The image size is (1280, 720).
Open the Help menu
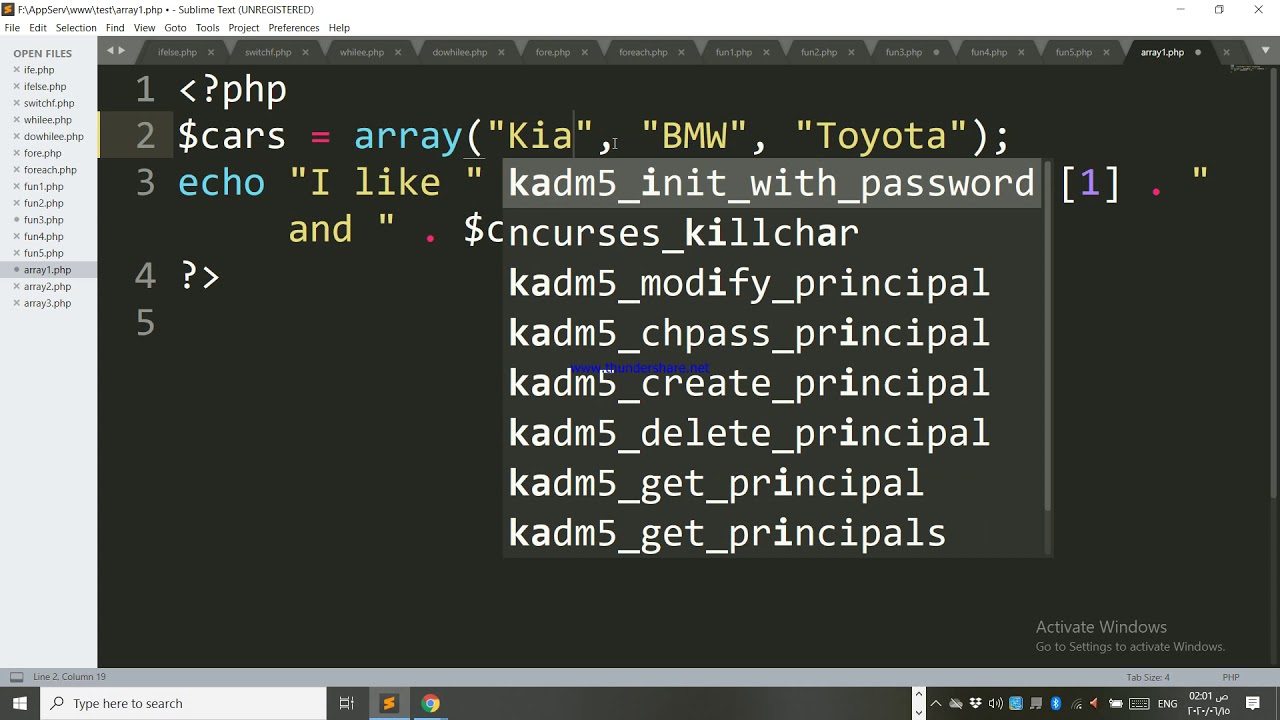coord(339,28)
